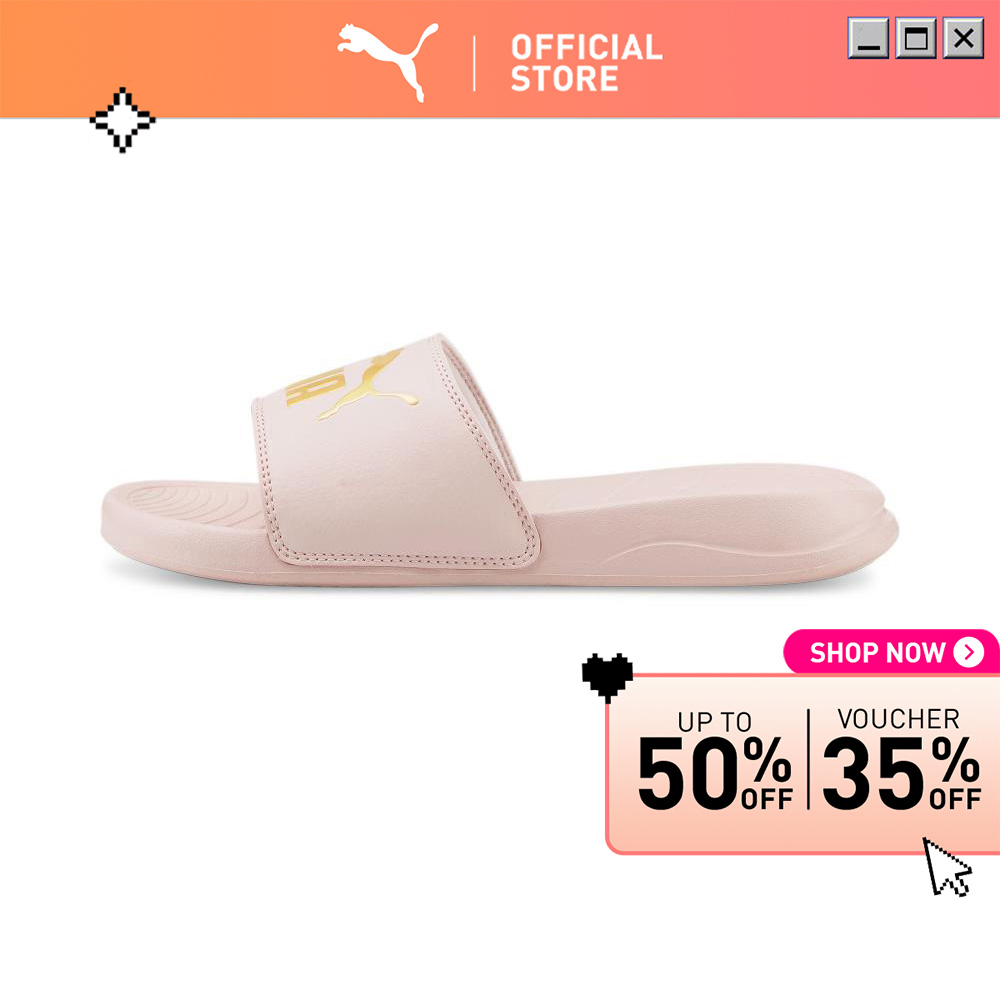The width and height of the screenshot is (1000, 1000).
Task: Click the pink slide sandal product image
Action: pos(500,459)
